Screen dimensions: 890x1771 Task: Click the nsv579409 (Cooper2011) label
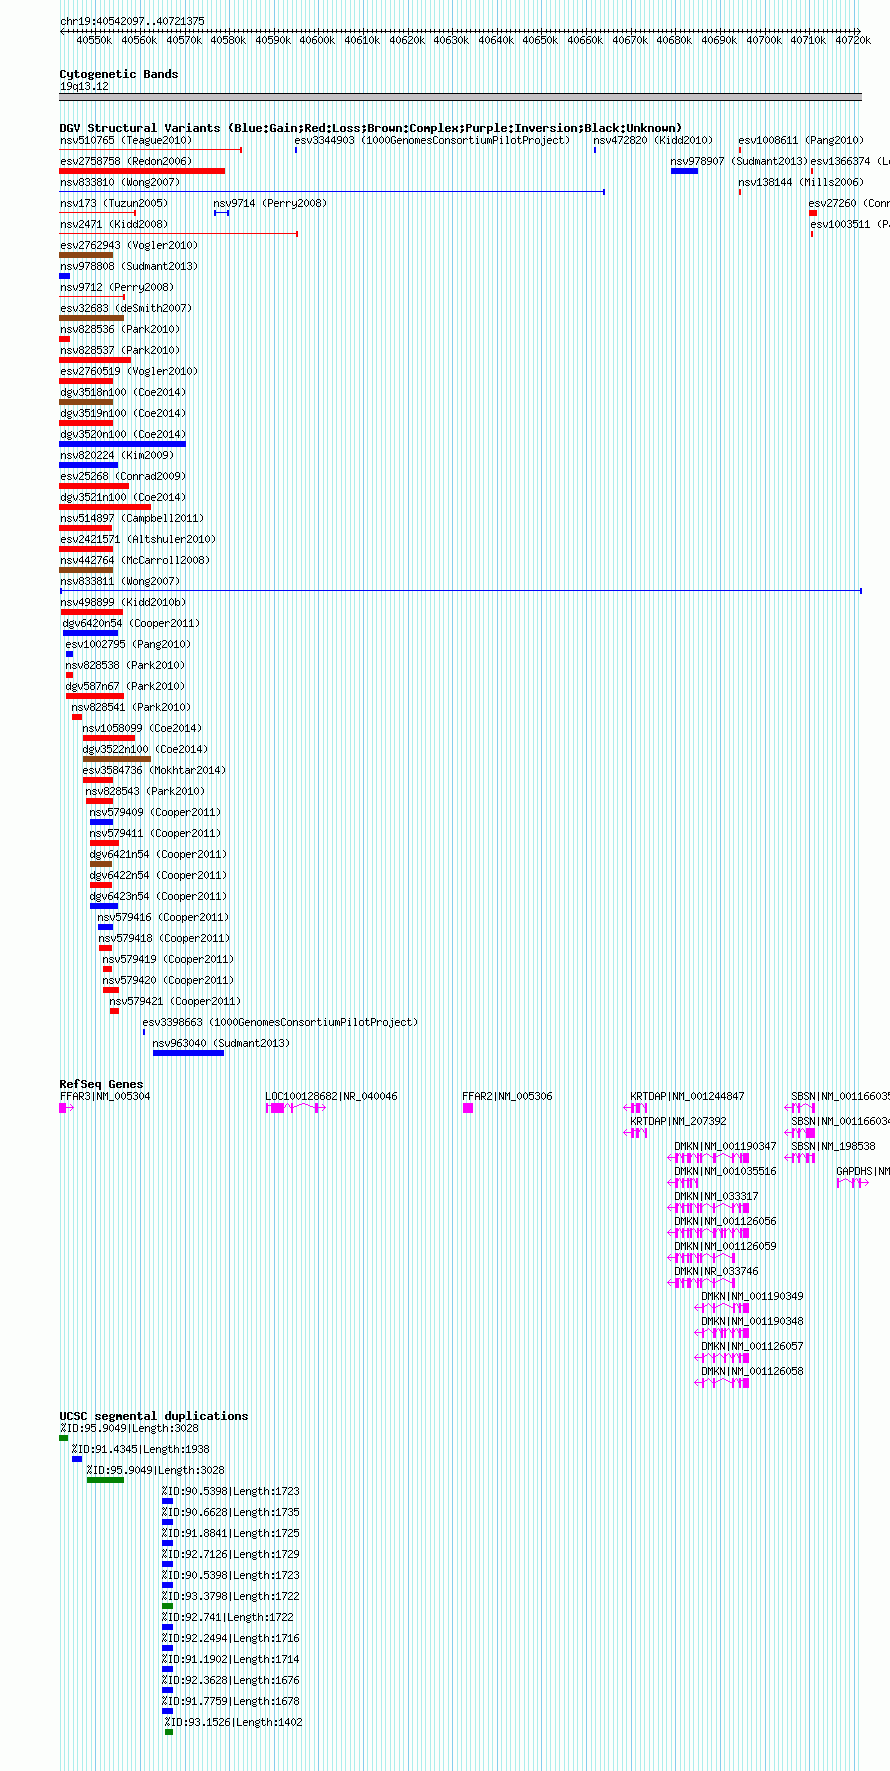(156, 812)
